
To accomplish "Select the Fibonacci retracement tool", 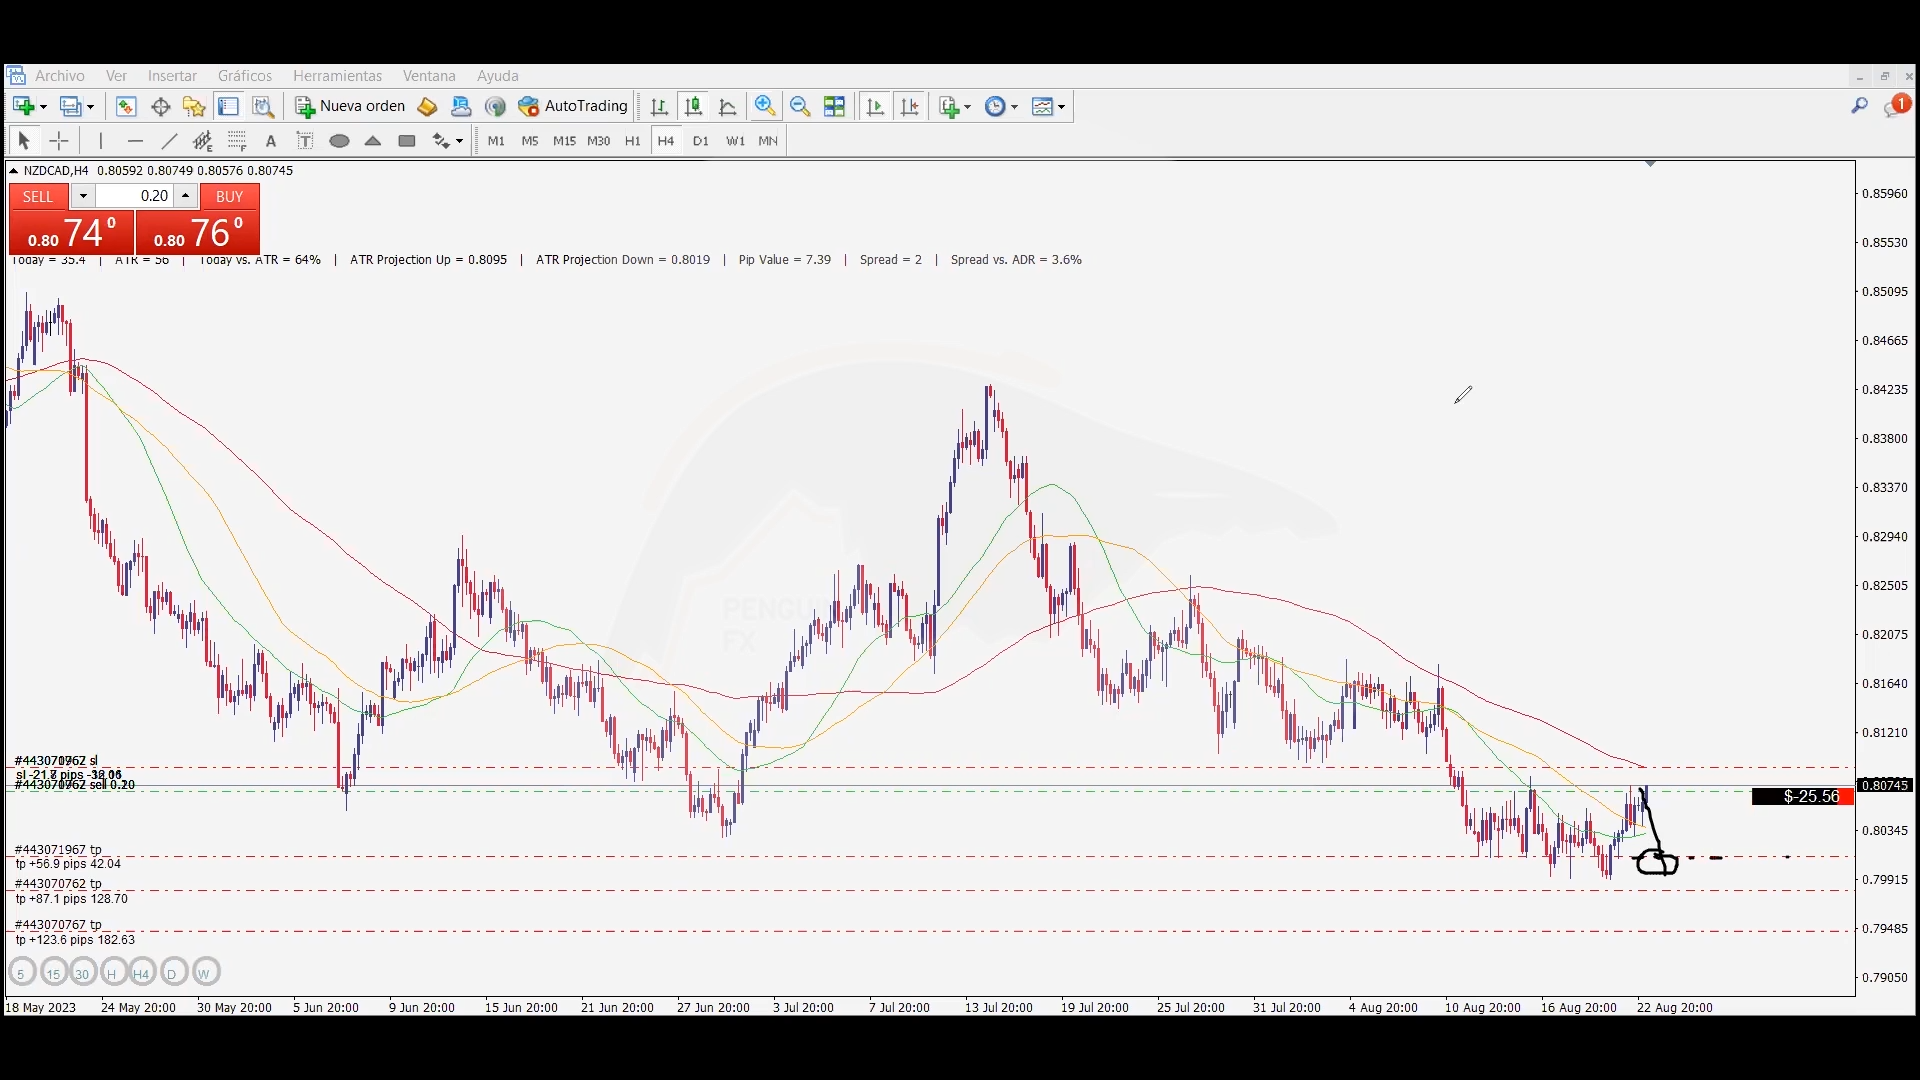I will click(237, 141).
